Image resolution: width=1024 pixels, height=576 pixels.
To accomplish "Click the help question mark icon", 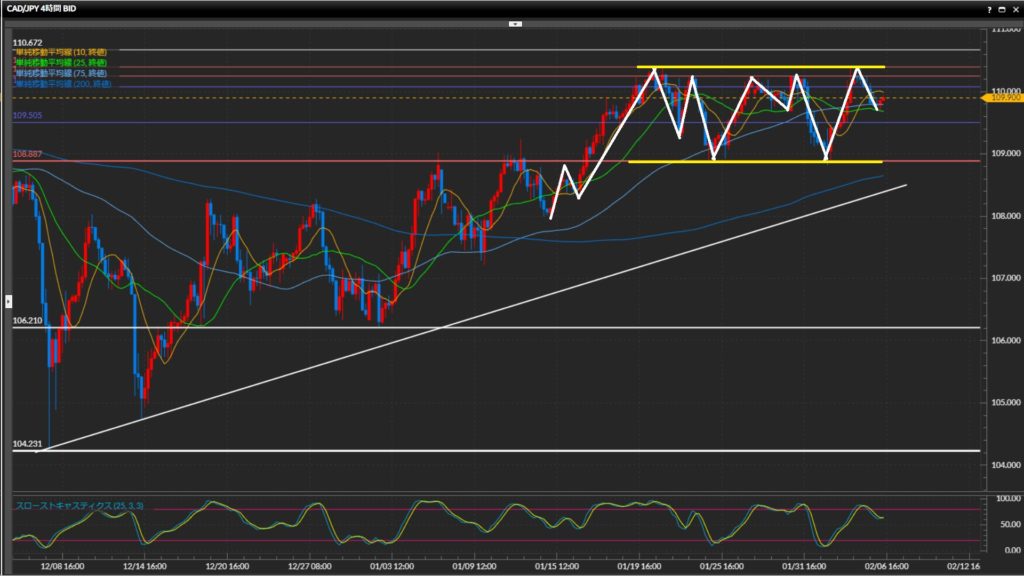I will point(989,7).
